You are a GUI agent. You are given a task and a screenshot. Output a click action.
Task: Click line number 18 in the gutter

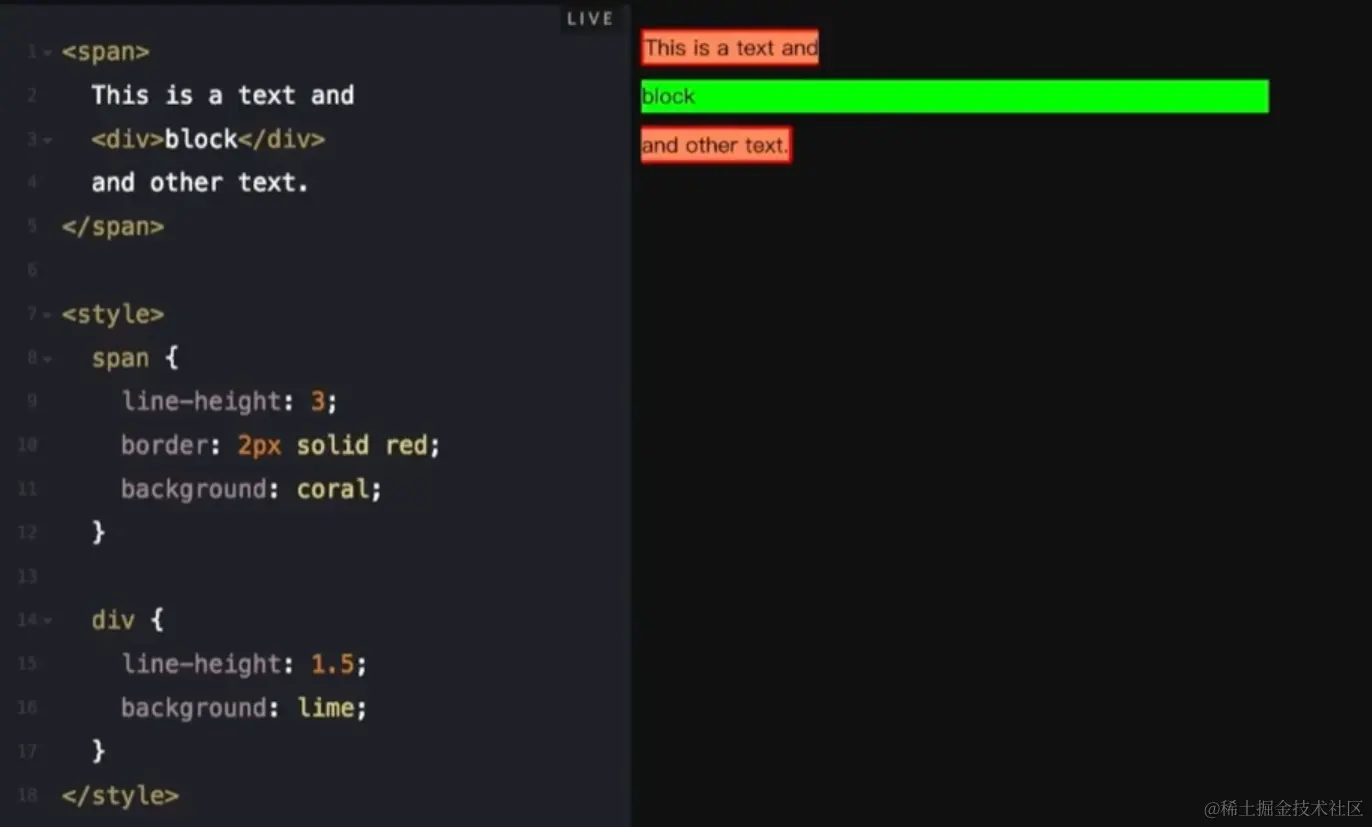(27, 796)
